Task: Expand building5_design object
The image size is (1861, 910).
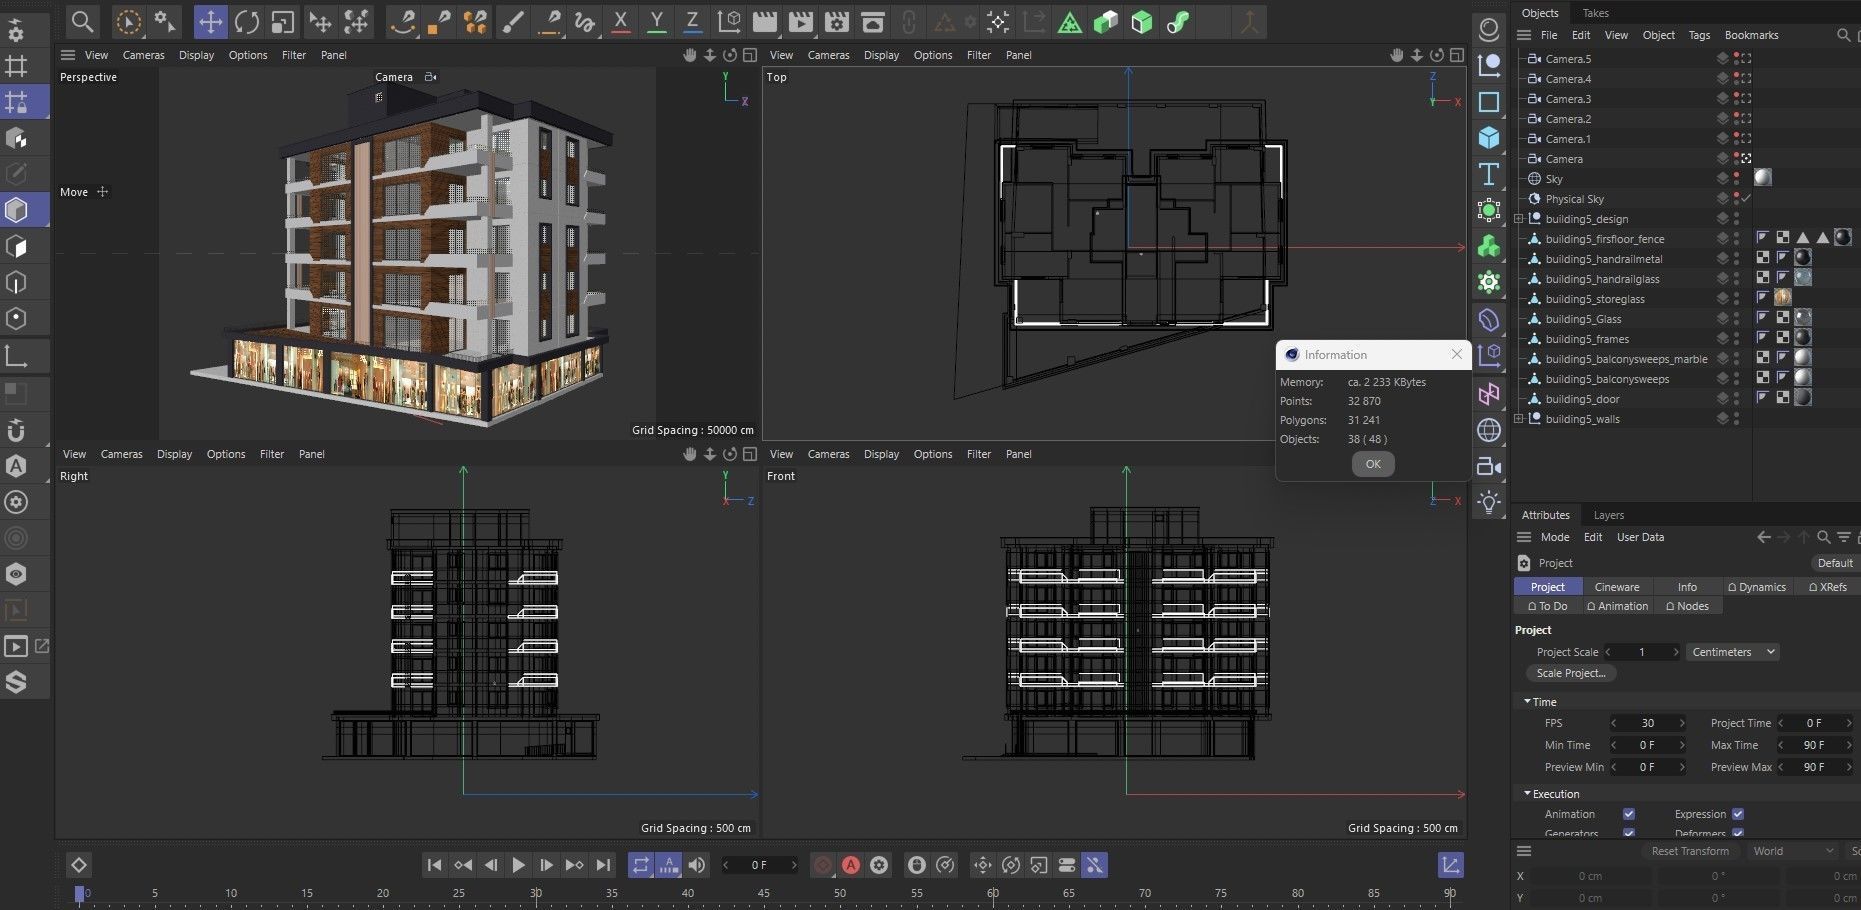Action: [x=1519, y=219]
